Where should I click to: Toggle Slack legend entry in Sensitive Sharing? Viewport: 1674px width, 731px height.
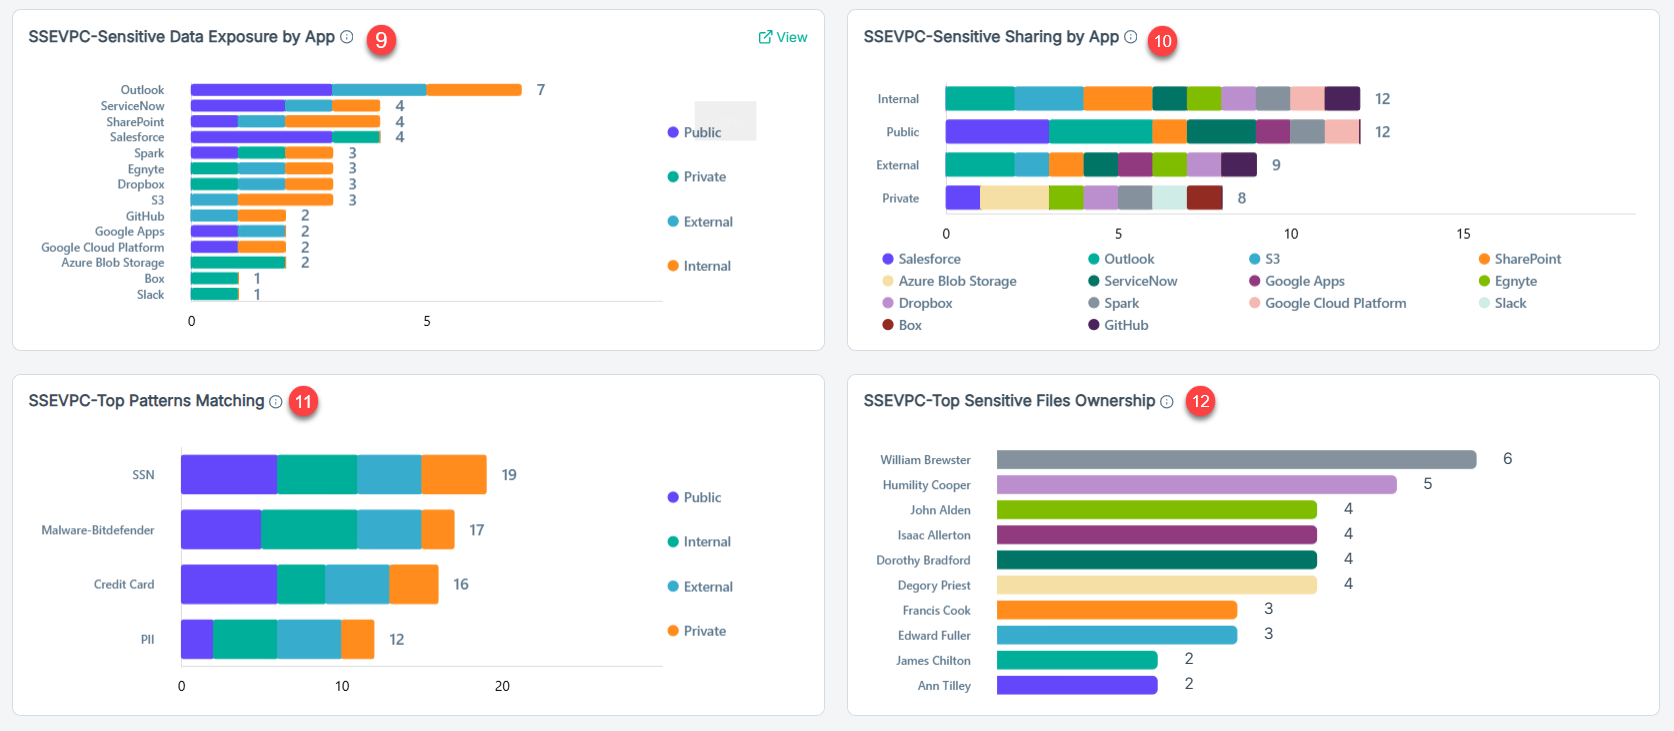(x=1503, y=303)
